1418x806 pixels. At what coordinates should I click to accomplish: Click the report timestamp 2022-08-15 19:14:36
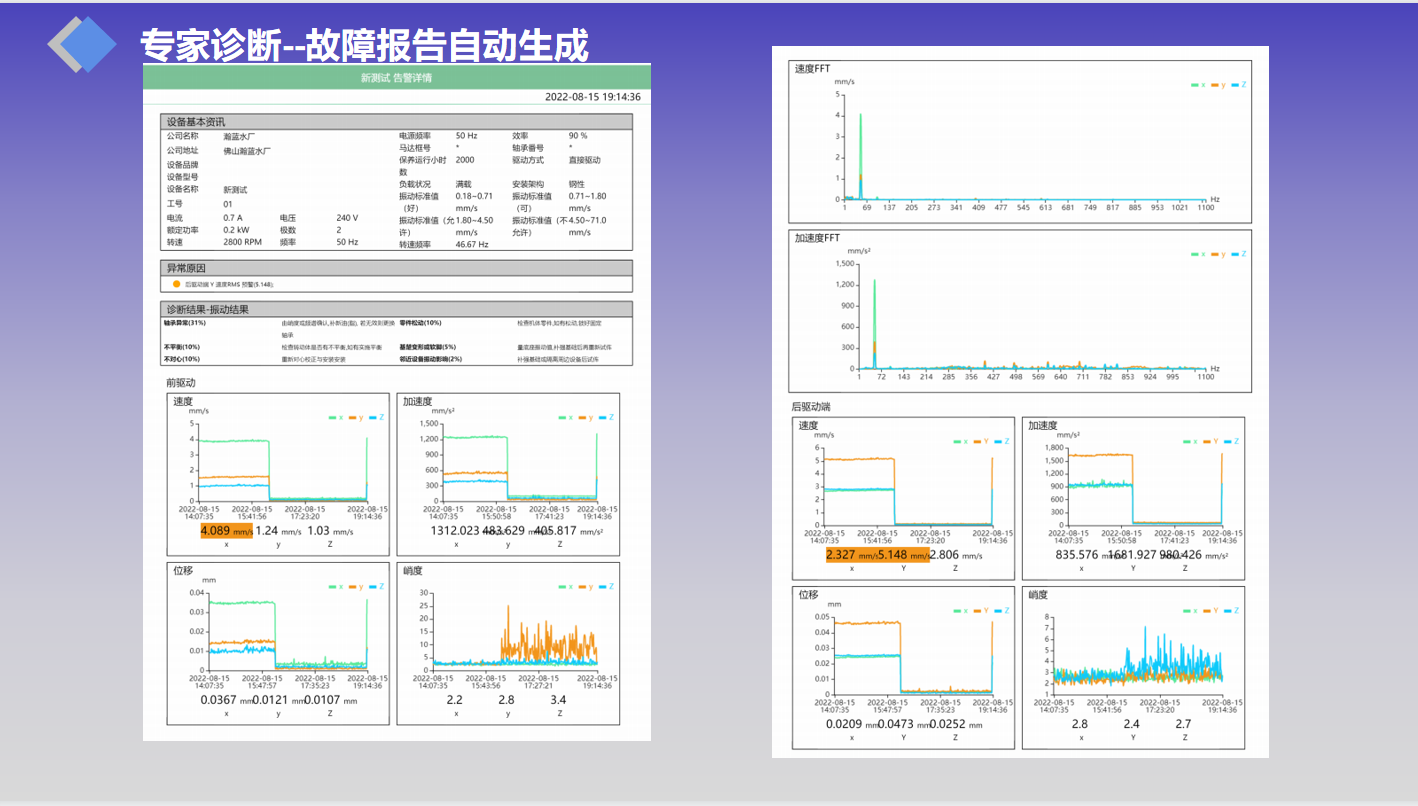(592, 97)
